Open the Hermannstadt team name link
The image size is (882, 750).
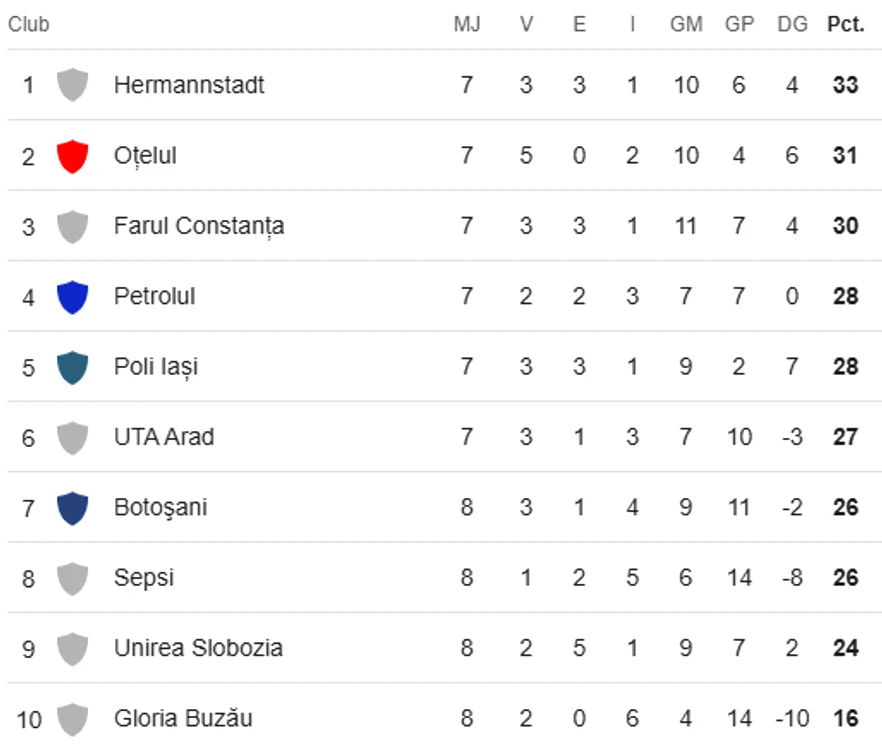[189, 85]
